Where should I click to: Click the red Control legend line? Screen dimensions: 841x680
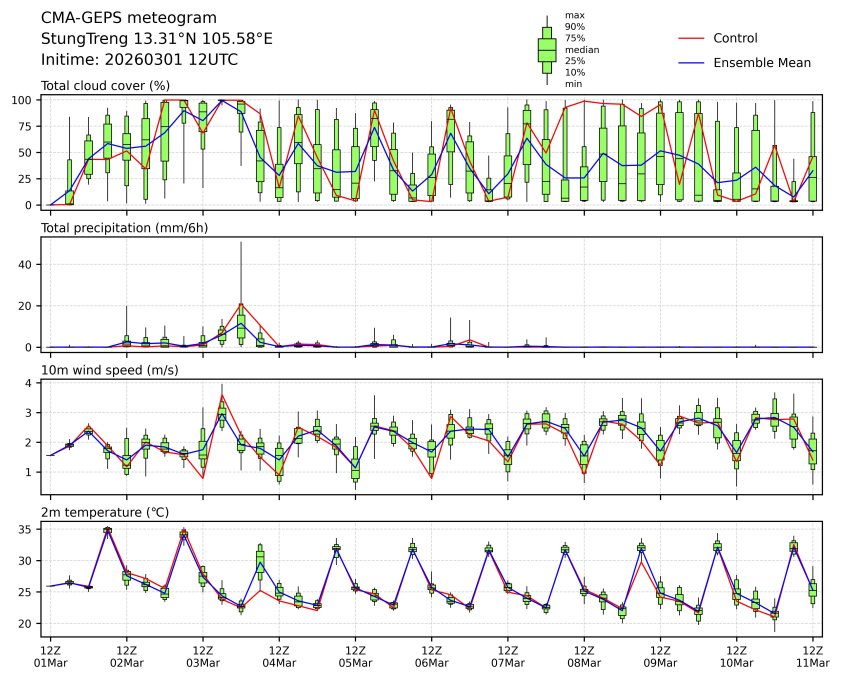tap(692, 38)
